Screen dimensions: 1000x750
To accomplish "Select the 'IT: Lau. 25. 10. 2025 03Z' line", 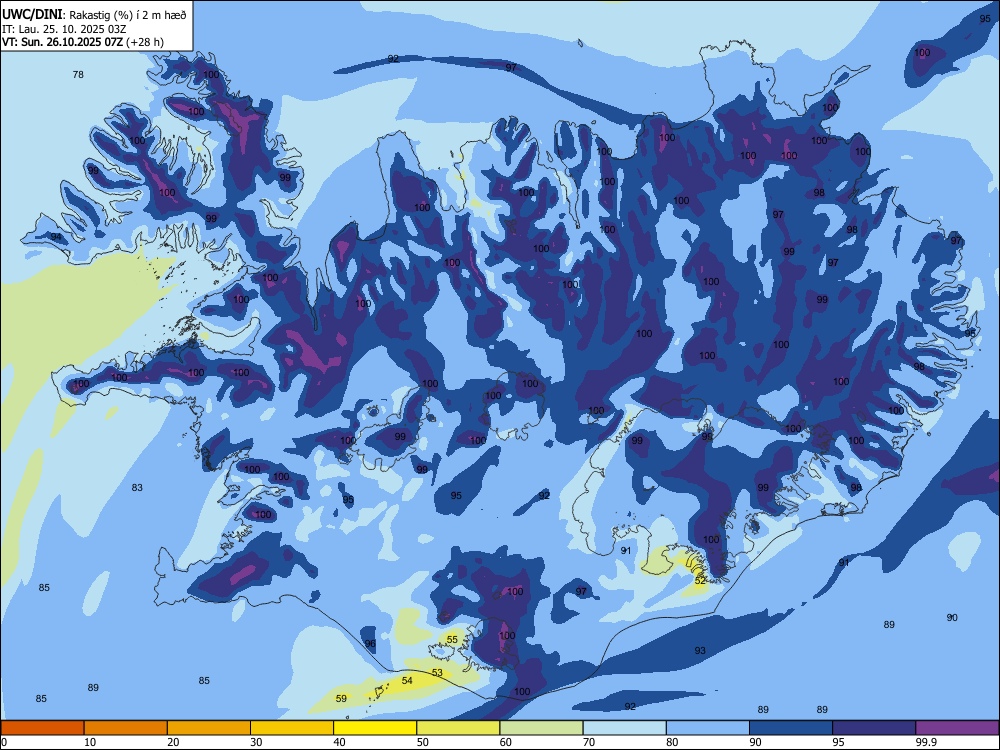I will pos(64,29).
